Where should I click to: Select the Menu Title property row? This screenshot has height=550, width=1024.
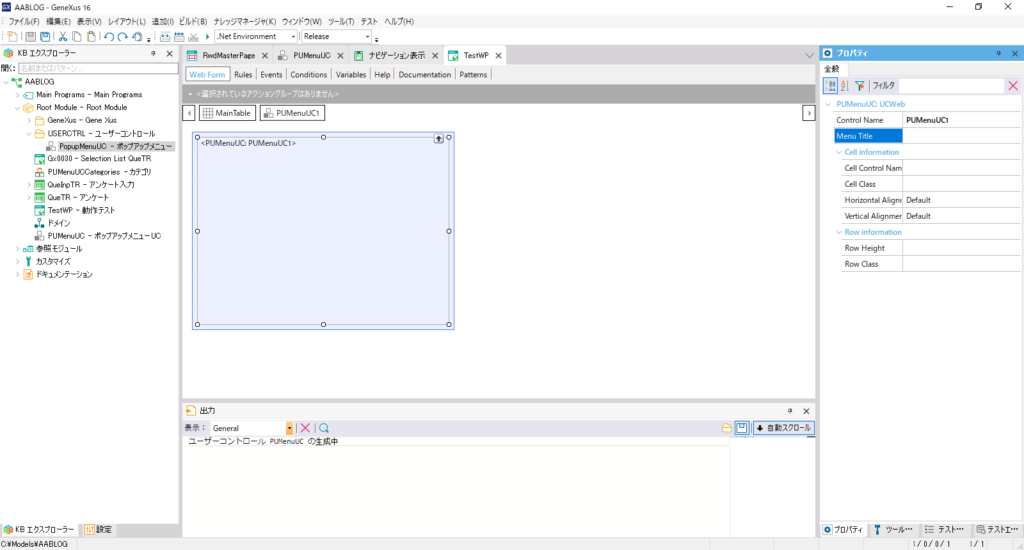(927, 136)
